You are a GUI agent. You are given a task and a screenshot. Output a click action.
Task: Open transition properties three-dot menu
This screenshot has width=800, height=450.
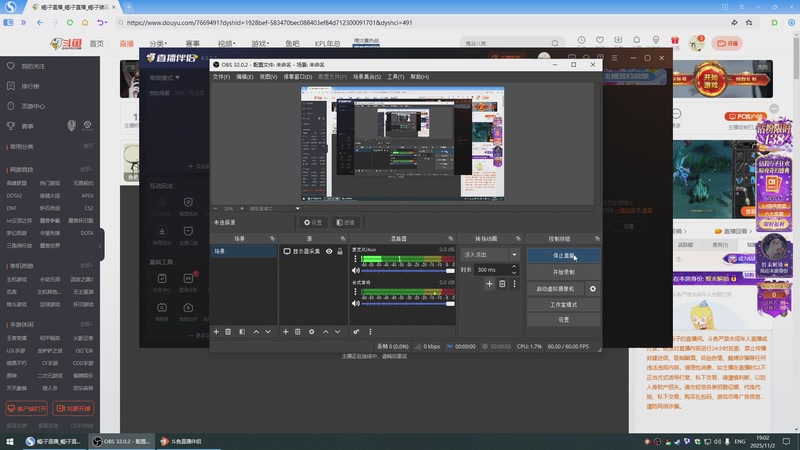point(514,284)
